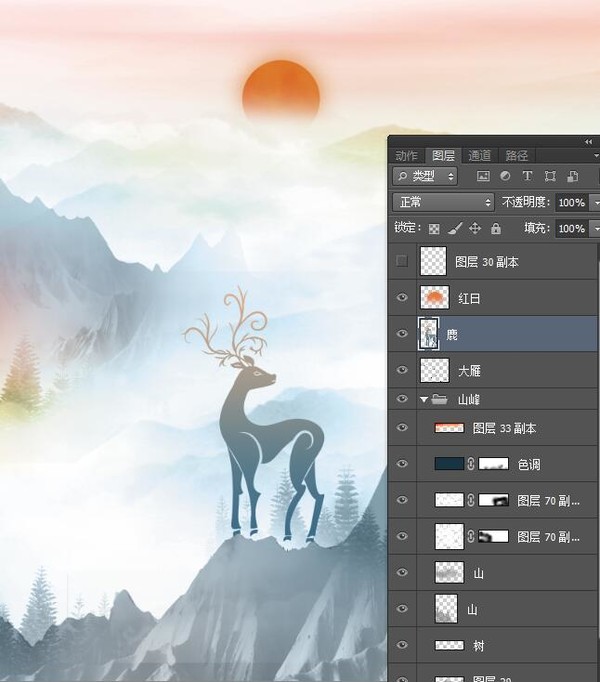Select the upper 山 layer thumbnail

click(x=449, y=572)
